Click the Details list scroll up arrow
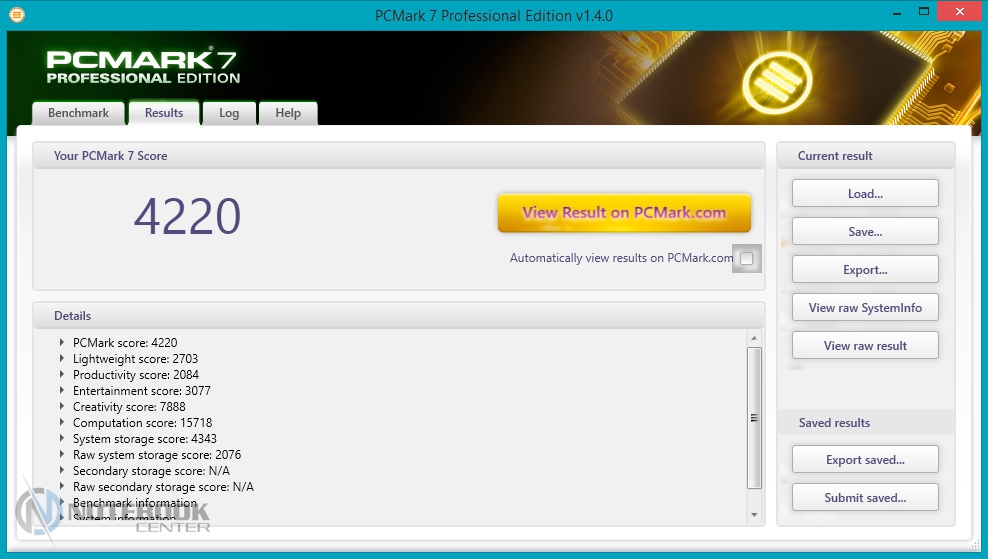Viewport: 988px width, 559px height. 754,339
